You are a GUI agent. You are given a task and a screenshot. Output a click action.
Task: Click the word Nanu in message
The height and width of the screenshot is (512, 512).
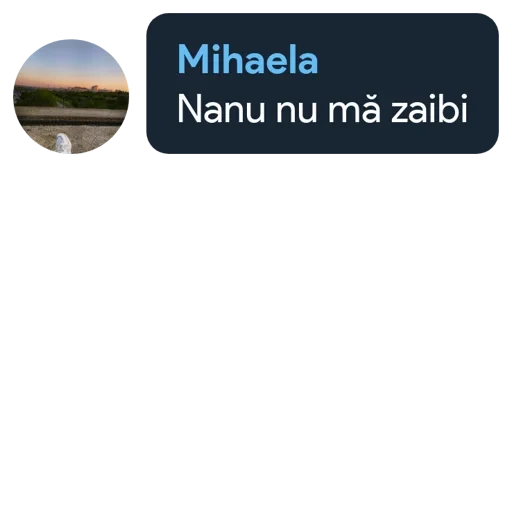coord(221,109)
